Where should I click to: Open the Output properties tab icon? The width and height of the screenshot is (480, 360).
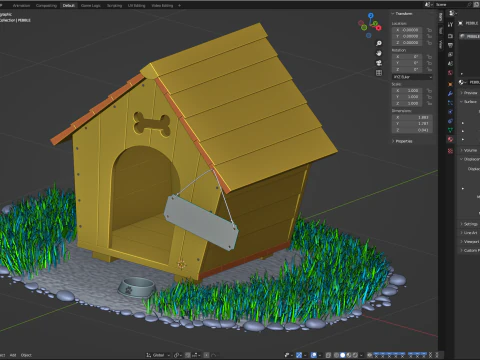[450, 45]
